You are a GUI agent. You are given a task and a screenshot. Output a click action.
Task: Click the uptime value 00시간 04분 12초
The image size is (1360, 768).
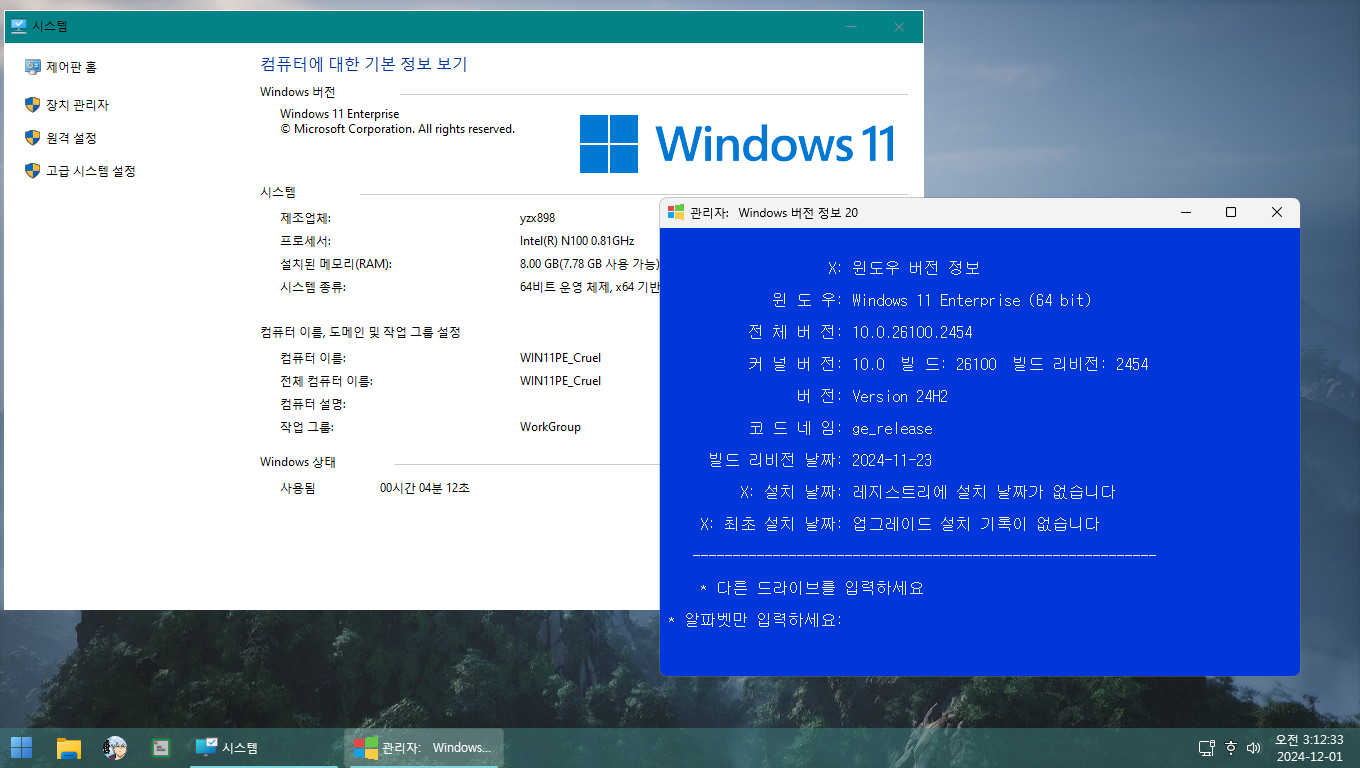point(425,489)
